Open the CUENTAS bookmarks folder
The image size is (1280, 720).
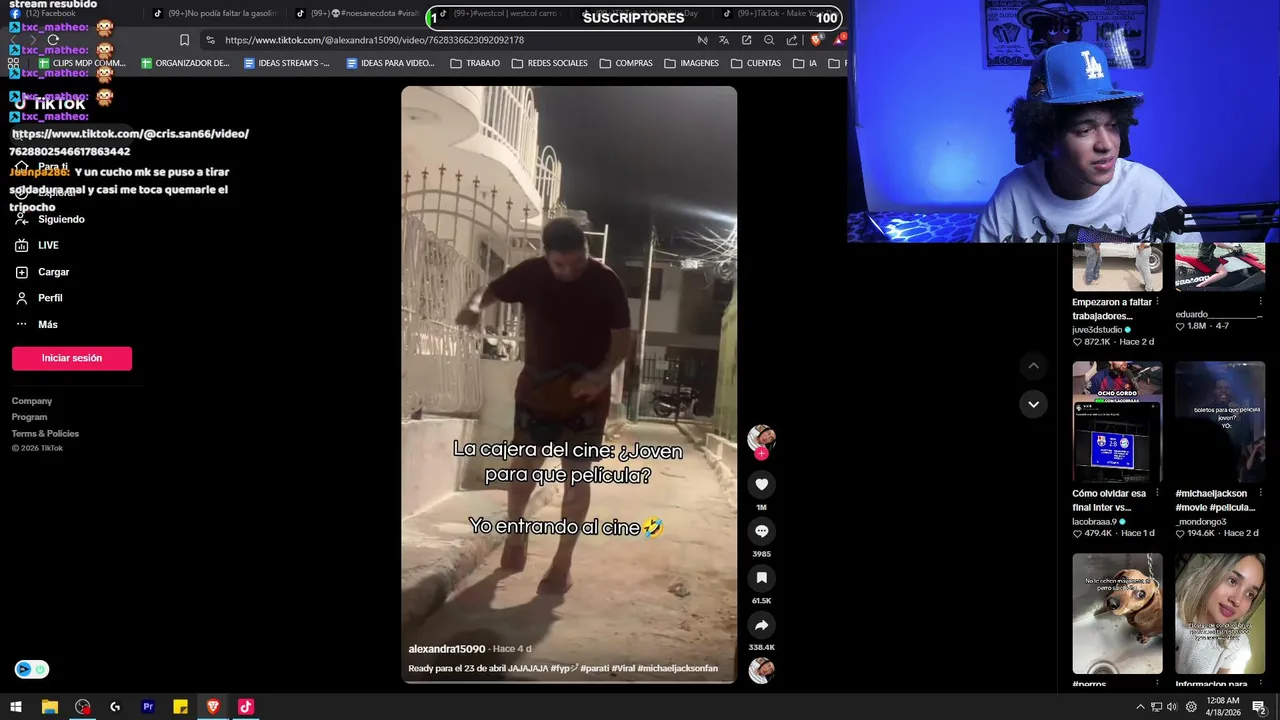(755, 63)
